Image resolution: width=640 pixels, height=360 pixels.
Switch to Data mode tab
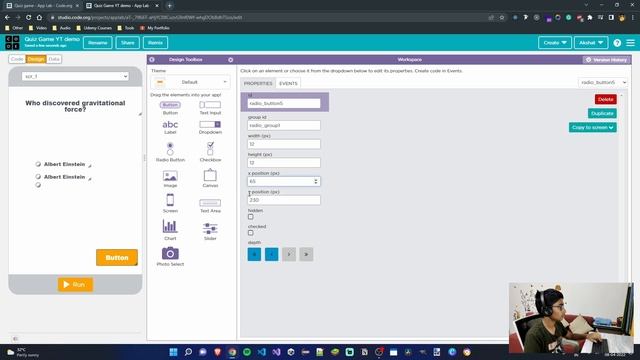click(x=54, y=59)
